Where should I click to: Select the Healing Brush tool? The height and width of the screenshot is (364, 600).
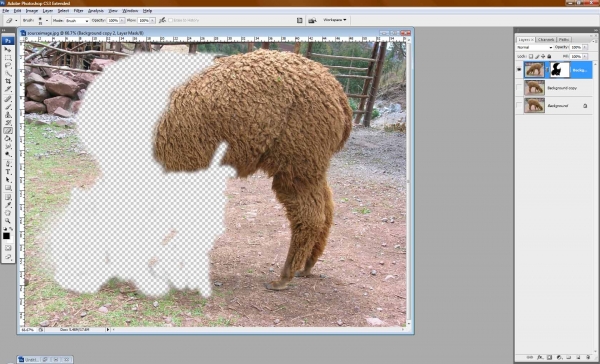tap(8, 99)
